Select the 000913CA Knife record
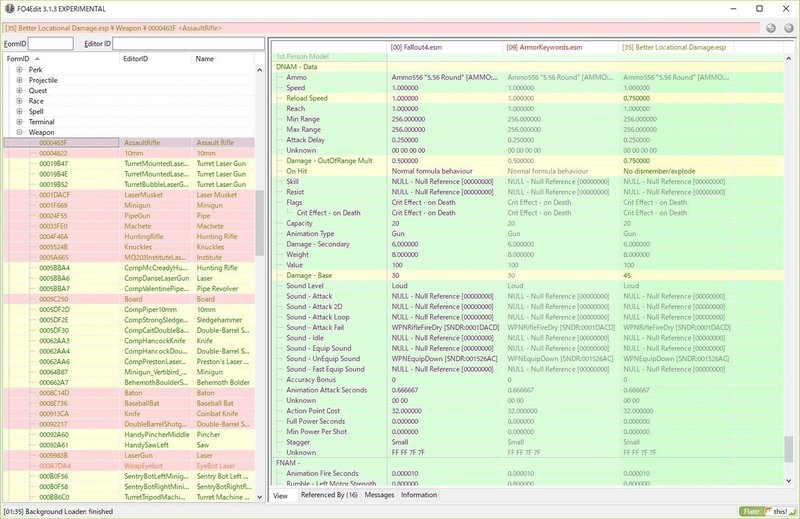 point(129,413)
